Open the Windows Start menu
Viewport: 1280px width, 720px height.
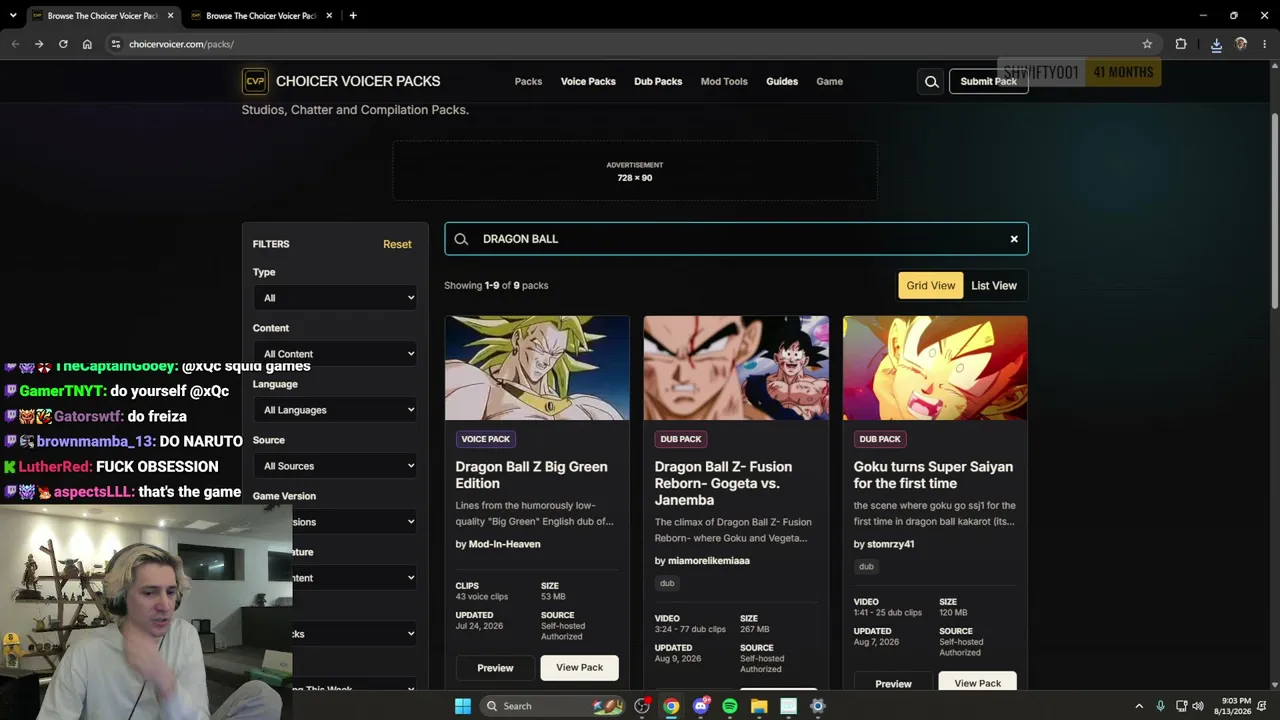coord(463,706)
